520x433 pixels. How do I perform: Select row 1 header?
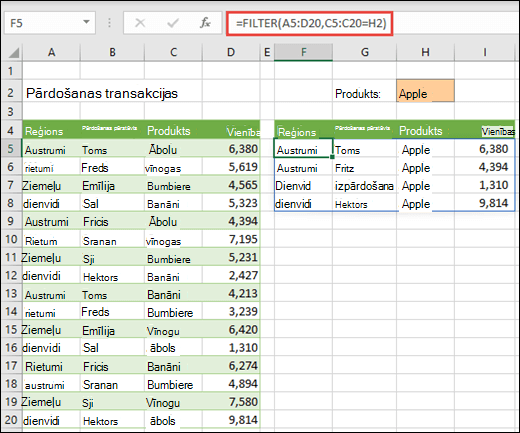(x=11, y=71)
